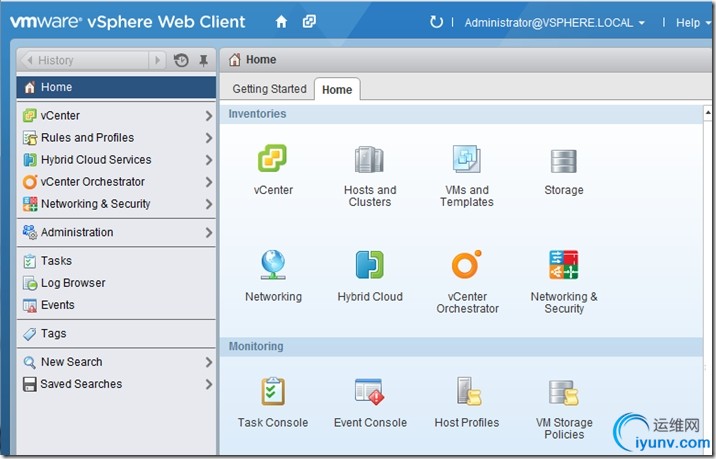Expand the vCenter sidebar chevron
Image resolution: width=716 pixels, height=459 pixels.
coord(209,116)
